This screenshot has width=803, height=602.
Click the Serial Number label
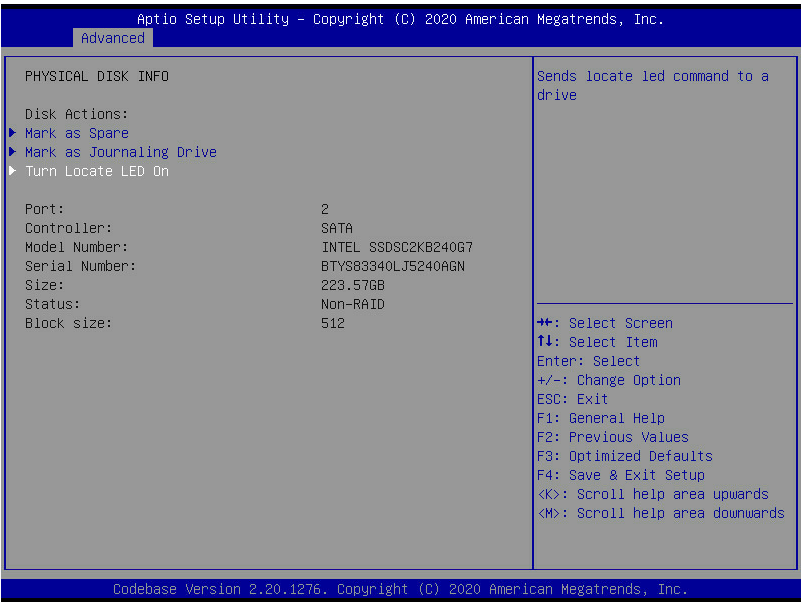pyautogui.click(x=81, y=266)
